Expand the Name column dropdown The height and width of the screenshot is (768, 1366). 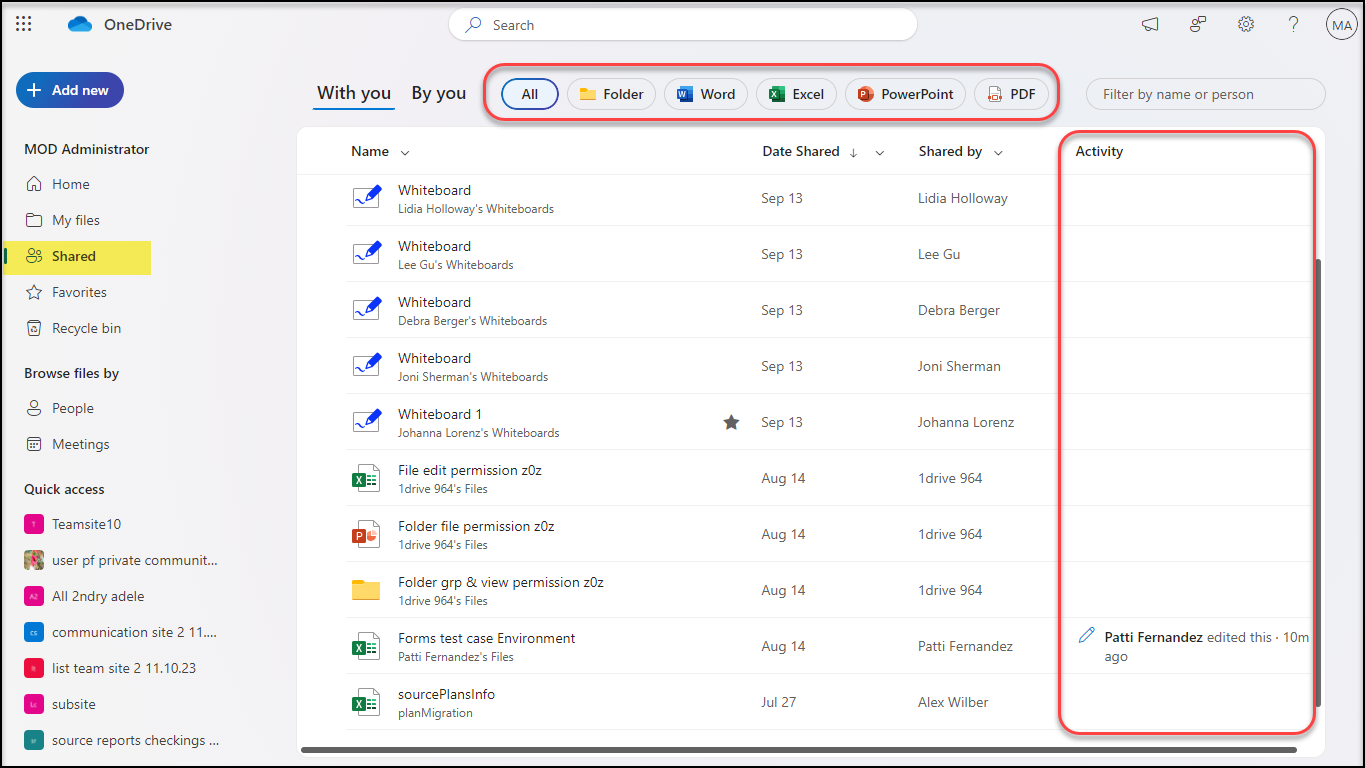[405, 153]
